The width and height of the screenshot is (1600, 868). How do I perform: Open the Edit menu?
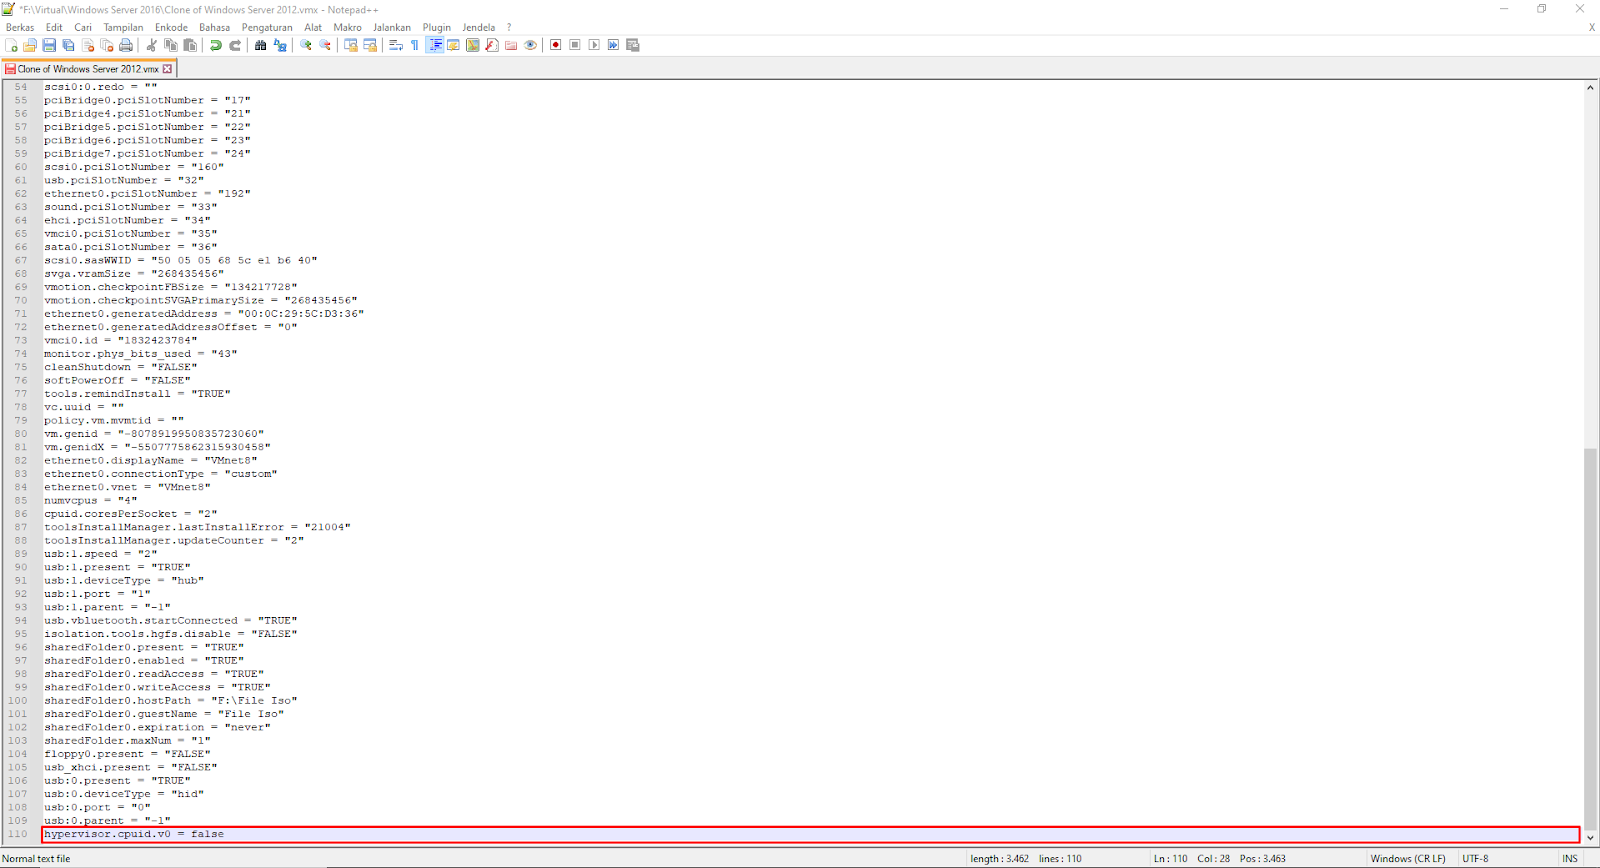point(54,27)
